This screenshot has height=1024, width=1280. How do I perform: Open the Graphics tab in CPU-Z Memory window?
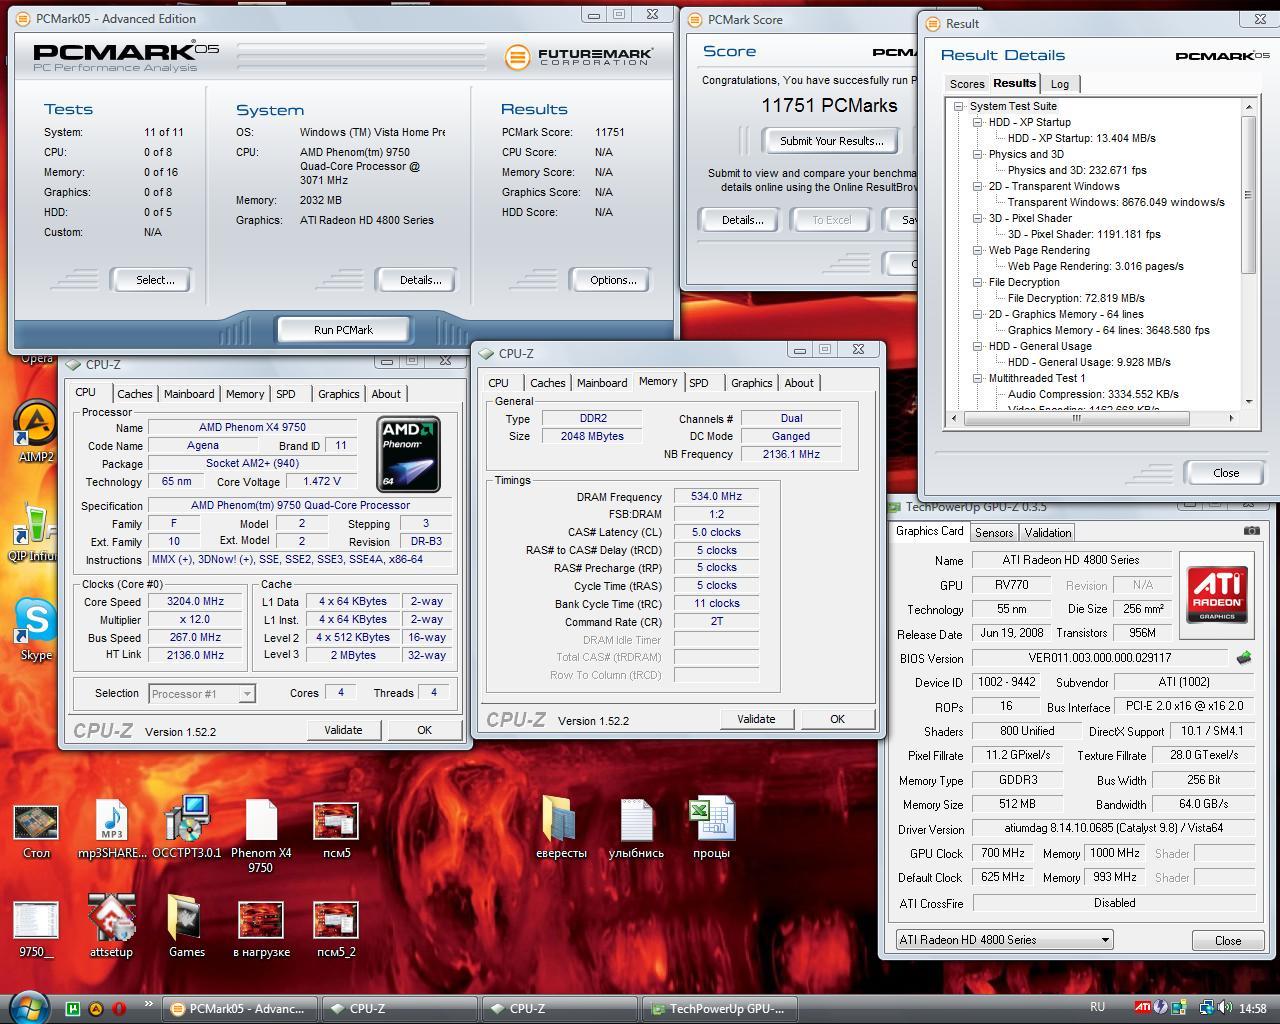(x=751, y=383)
